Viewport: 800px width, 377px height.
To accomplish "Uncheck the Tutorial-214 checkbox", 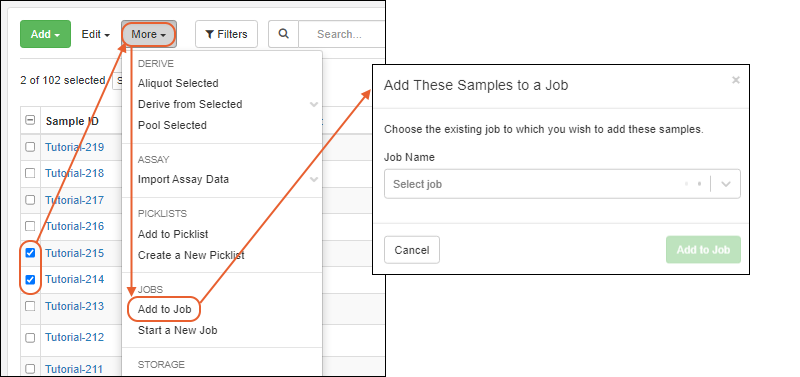I will [x=30, y=279].
